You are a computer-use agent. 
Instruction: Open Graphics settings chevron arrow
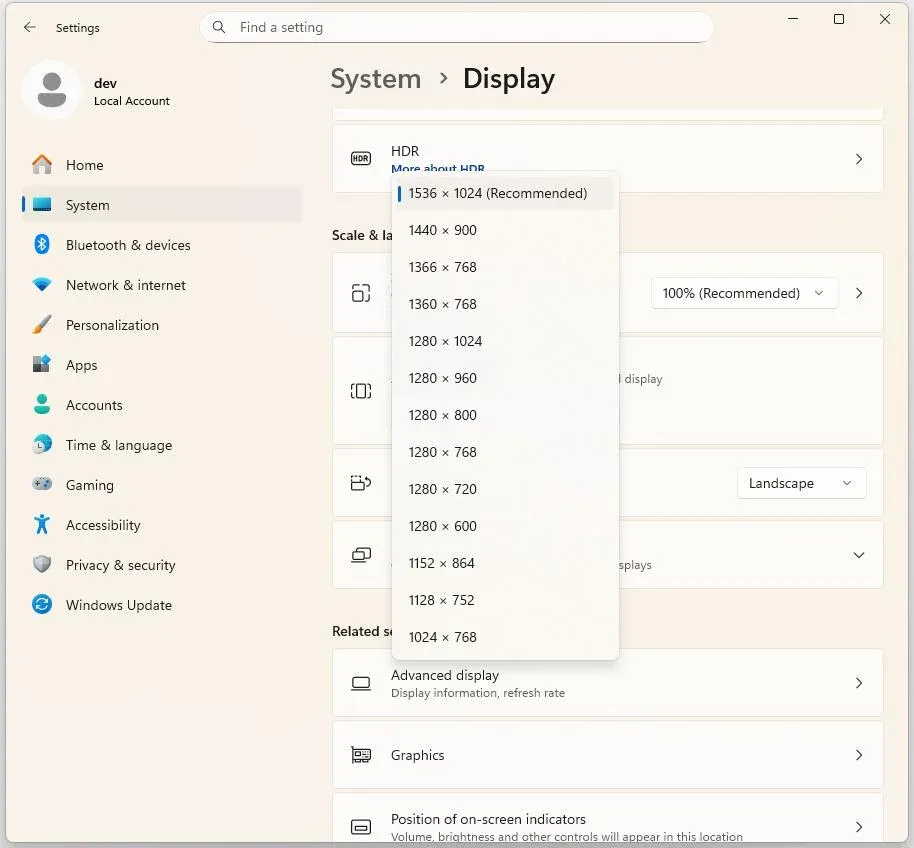point(859,755)
